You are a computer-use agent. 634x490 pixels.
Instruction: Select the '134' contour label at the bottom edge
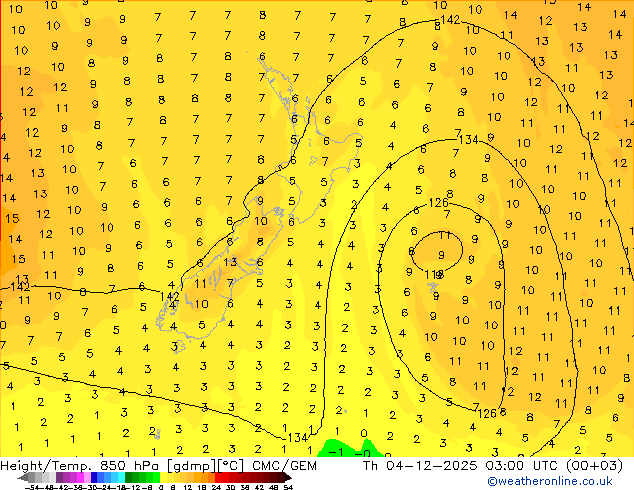[298, 437]
